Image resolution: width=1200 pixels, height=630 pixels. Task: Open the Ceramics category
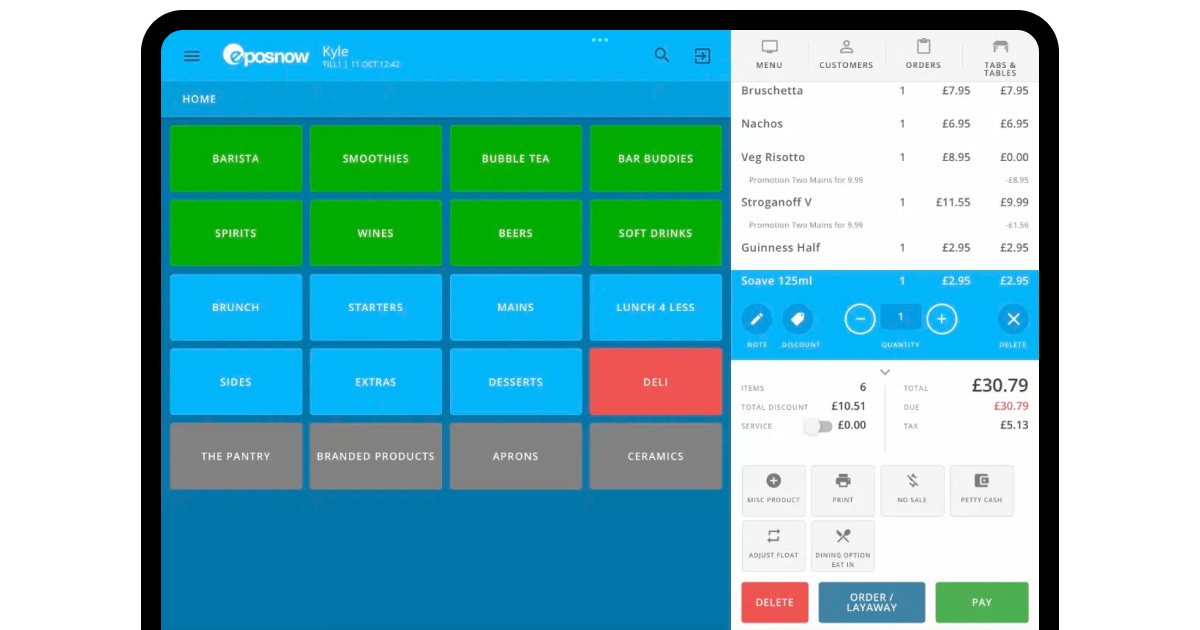coord(656,456)
